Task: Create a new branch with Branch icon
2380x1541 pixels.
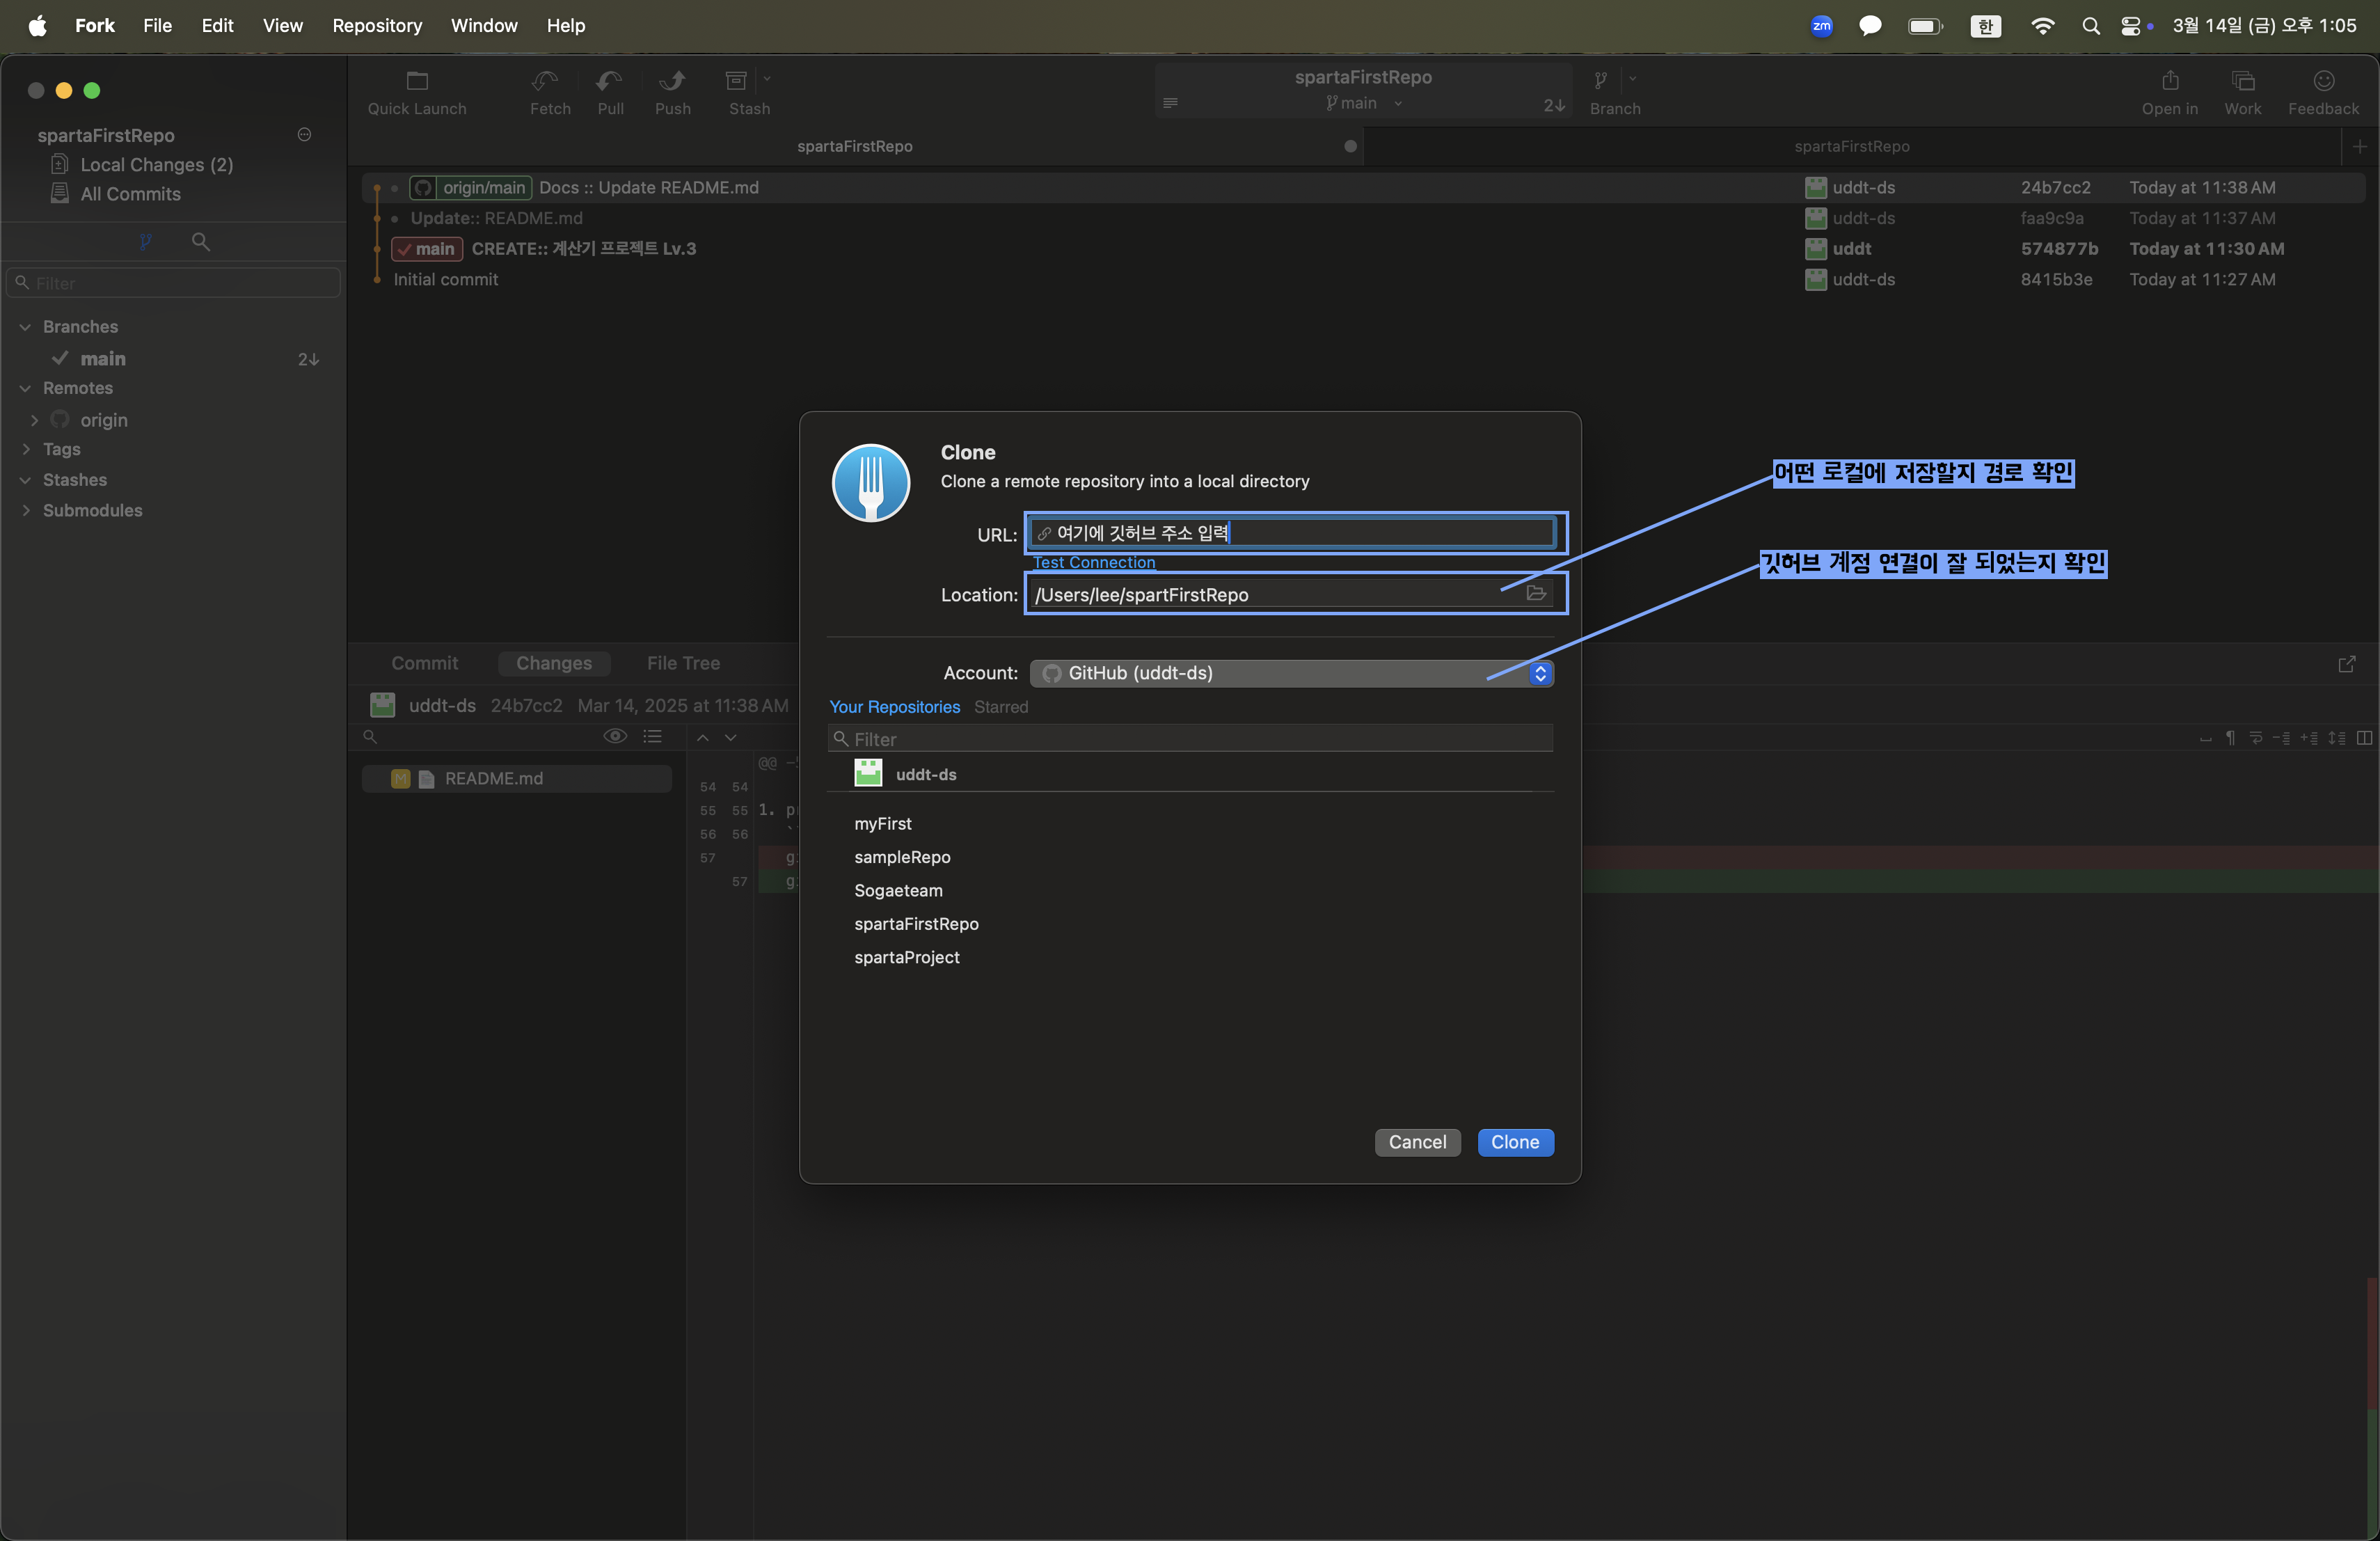Action: click(1601, 81)
